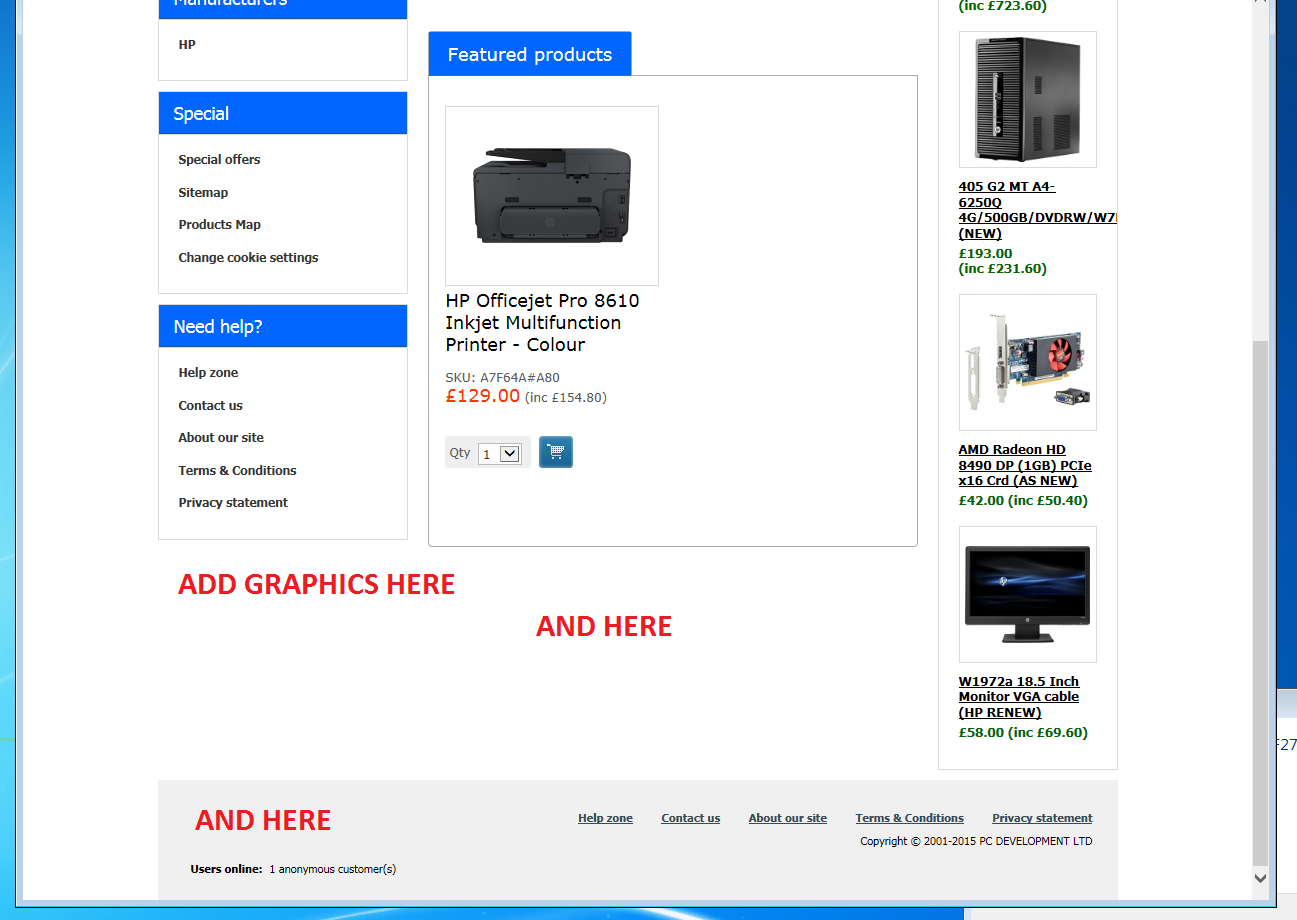
Task: Click the HP Officejet Pro printer image
Action: pyautogui.click(x=551, y=196)
